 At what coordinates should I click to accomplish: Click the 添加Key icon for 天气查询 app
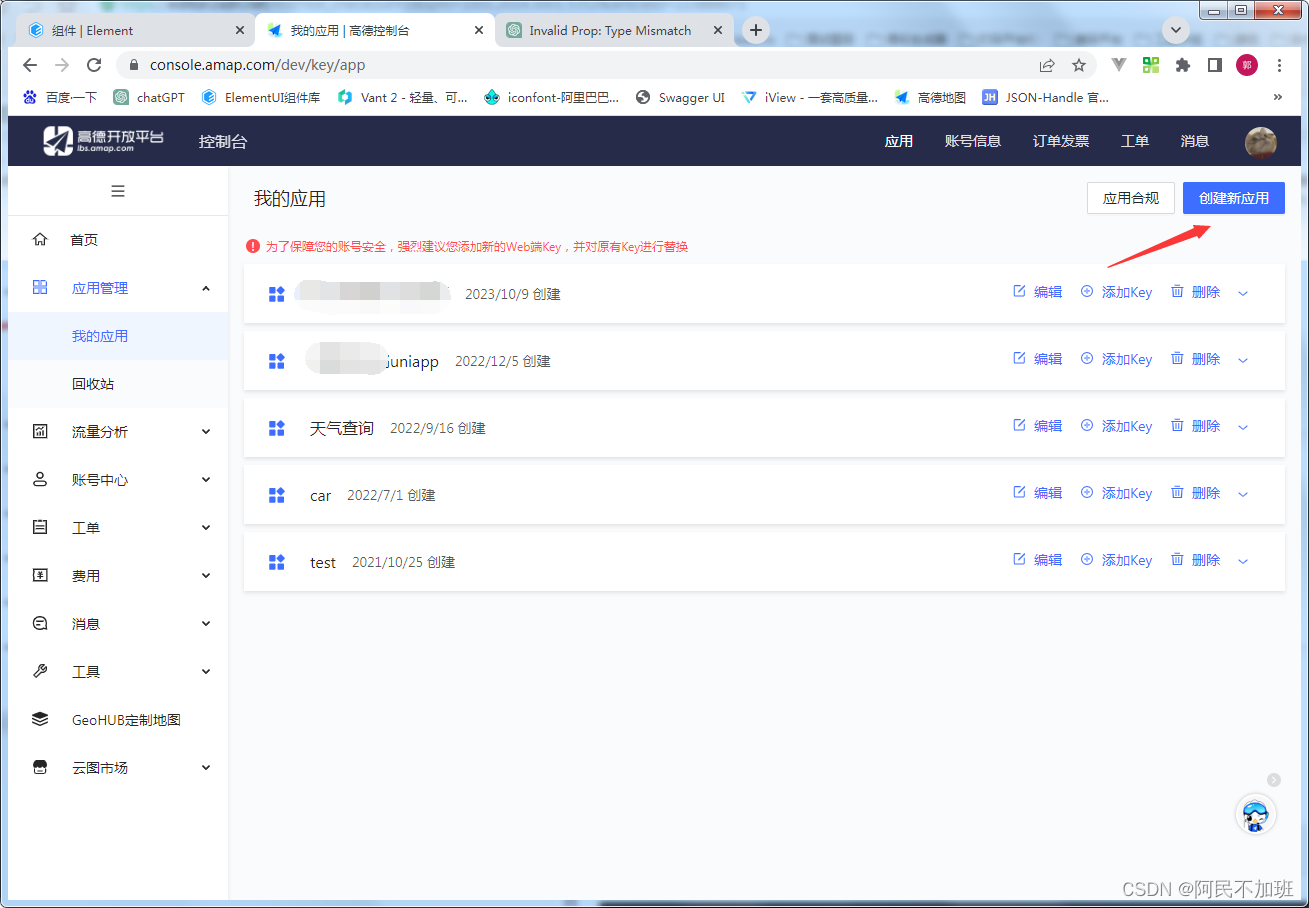pos(1086,425)
